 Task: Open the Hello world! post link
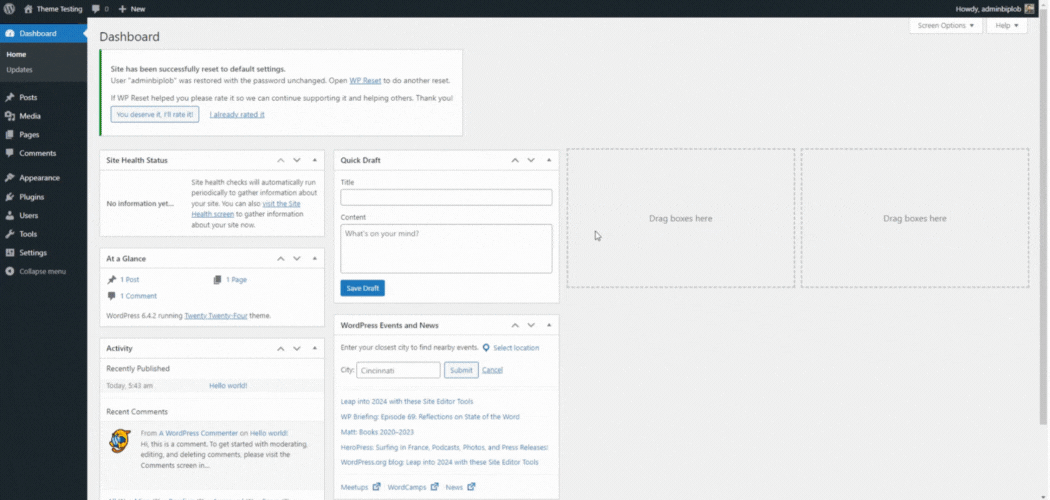[x=228, y=386]
